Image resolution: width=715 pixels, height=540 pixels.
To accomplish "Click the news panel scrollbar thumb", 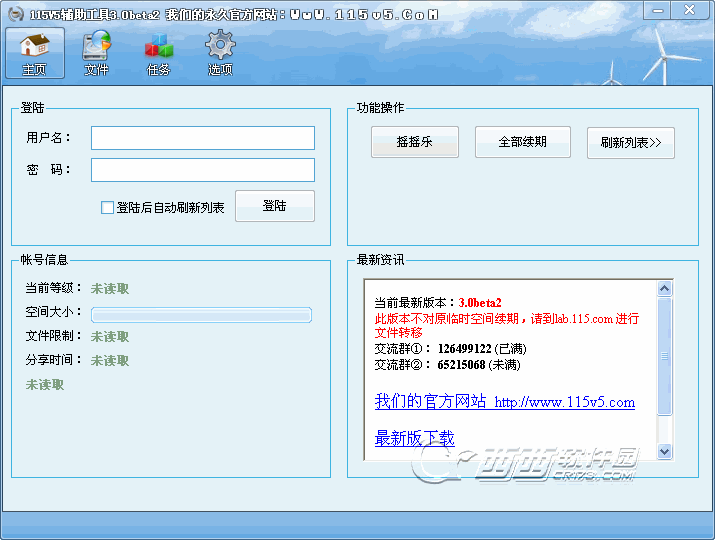I will pos(664,356).
